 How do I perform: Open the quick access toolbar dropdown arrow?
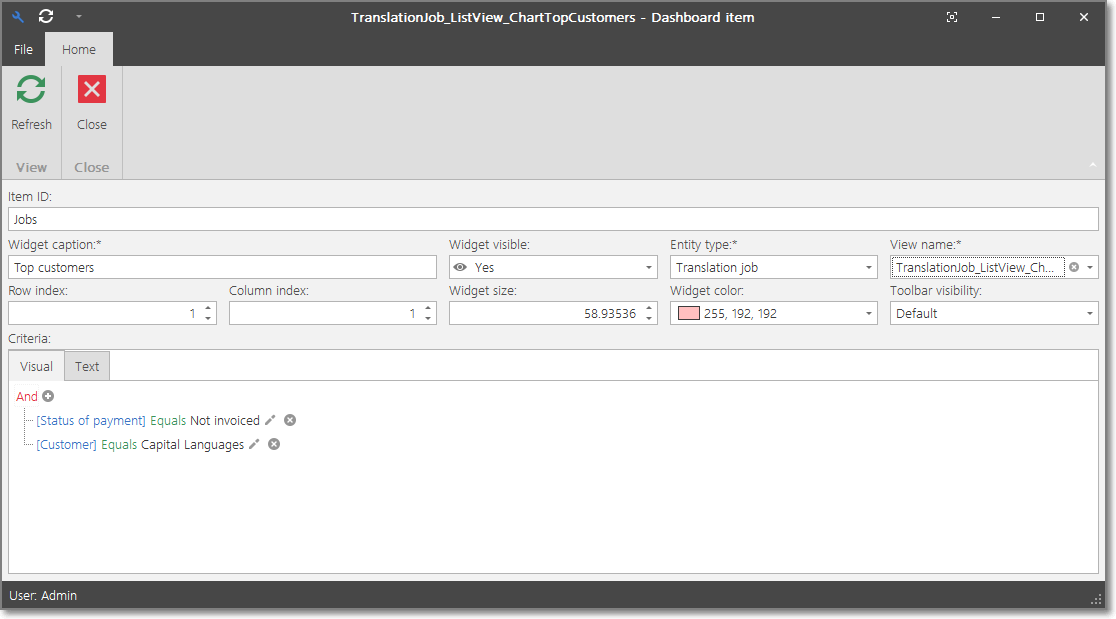click(79, 16)
